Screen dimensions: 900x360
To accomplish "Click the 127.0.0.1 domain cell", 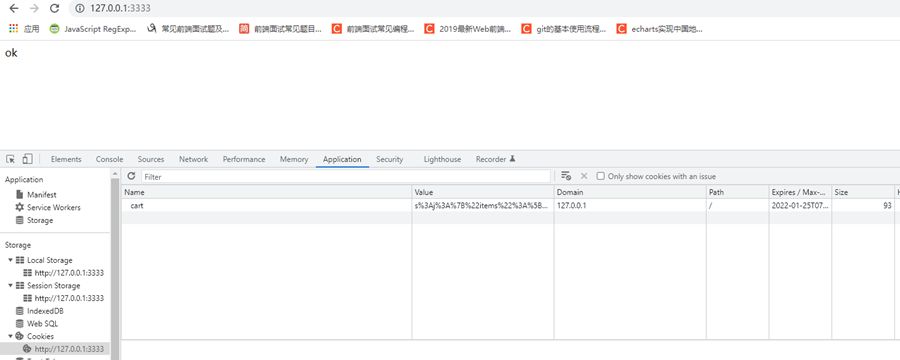I will coord(630,205).
